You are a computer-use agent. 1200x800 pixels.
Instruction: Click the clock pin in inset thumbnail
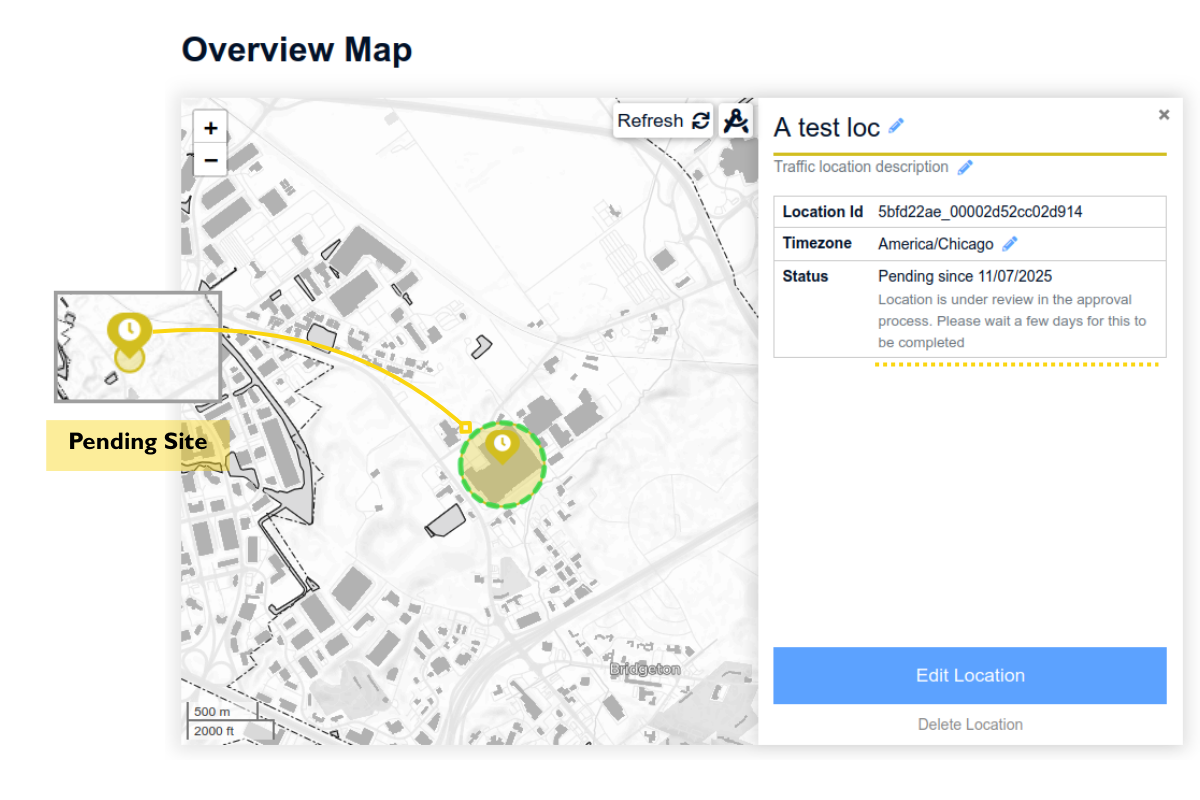pos(128,329)
